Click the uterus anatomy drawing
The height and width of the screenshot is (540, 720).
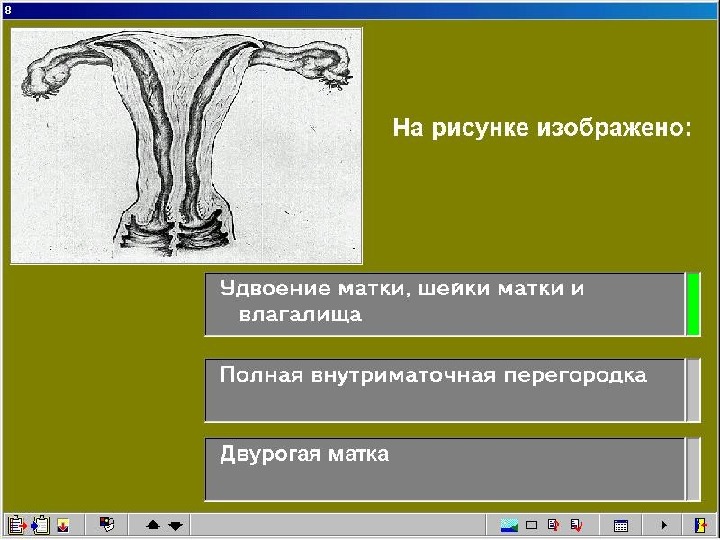point(186,146)
